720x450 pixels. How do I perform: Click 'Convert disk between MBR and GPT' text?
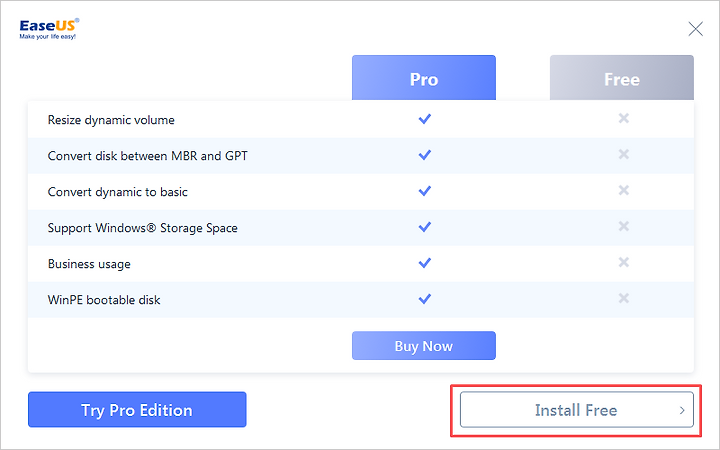(148, 156)
